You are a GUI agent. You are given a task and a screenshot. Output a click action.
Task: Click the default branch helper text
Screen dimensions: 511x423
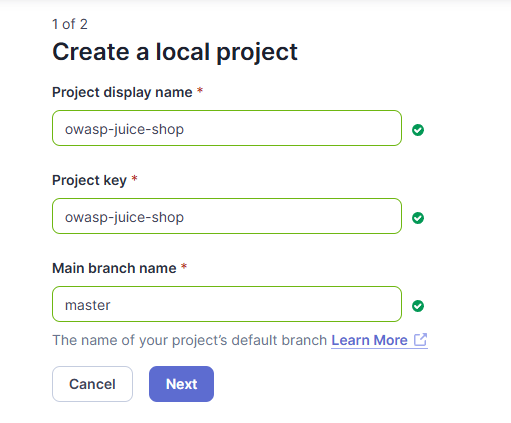[x=190, y=340]
